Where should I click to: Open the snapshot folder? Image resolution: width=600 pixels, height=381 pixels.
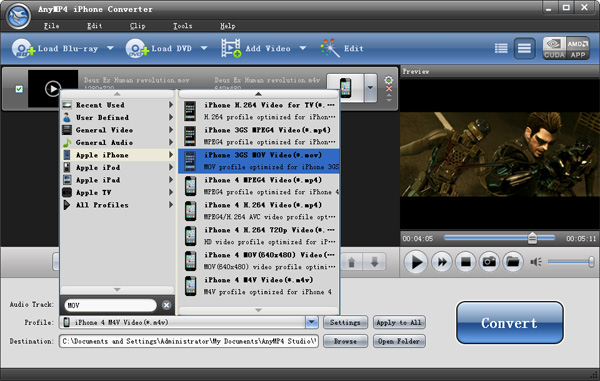[513, 262]
